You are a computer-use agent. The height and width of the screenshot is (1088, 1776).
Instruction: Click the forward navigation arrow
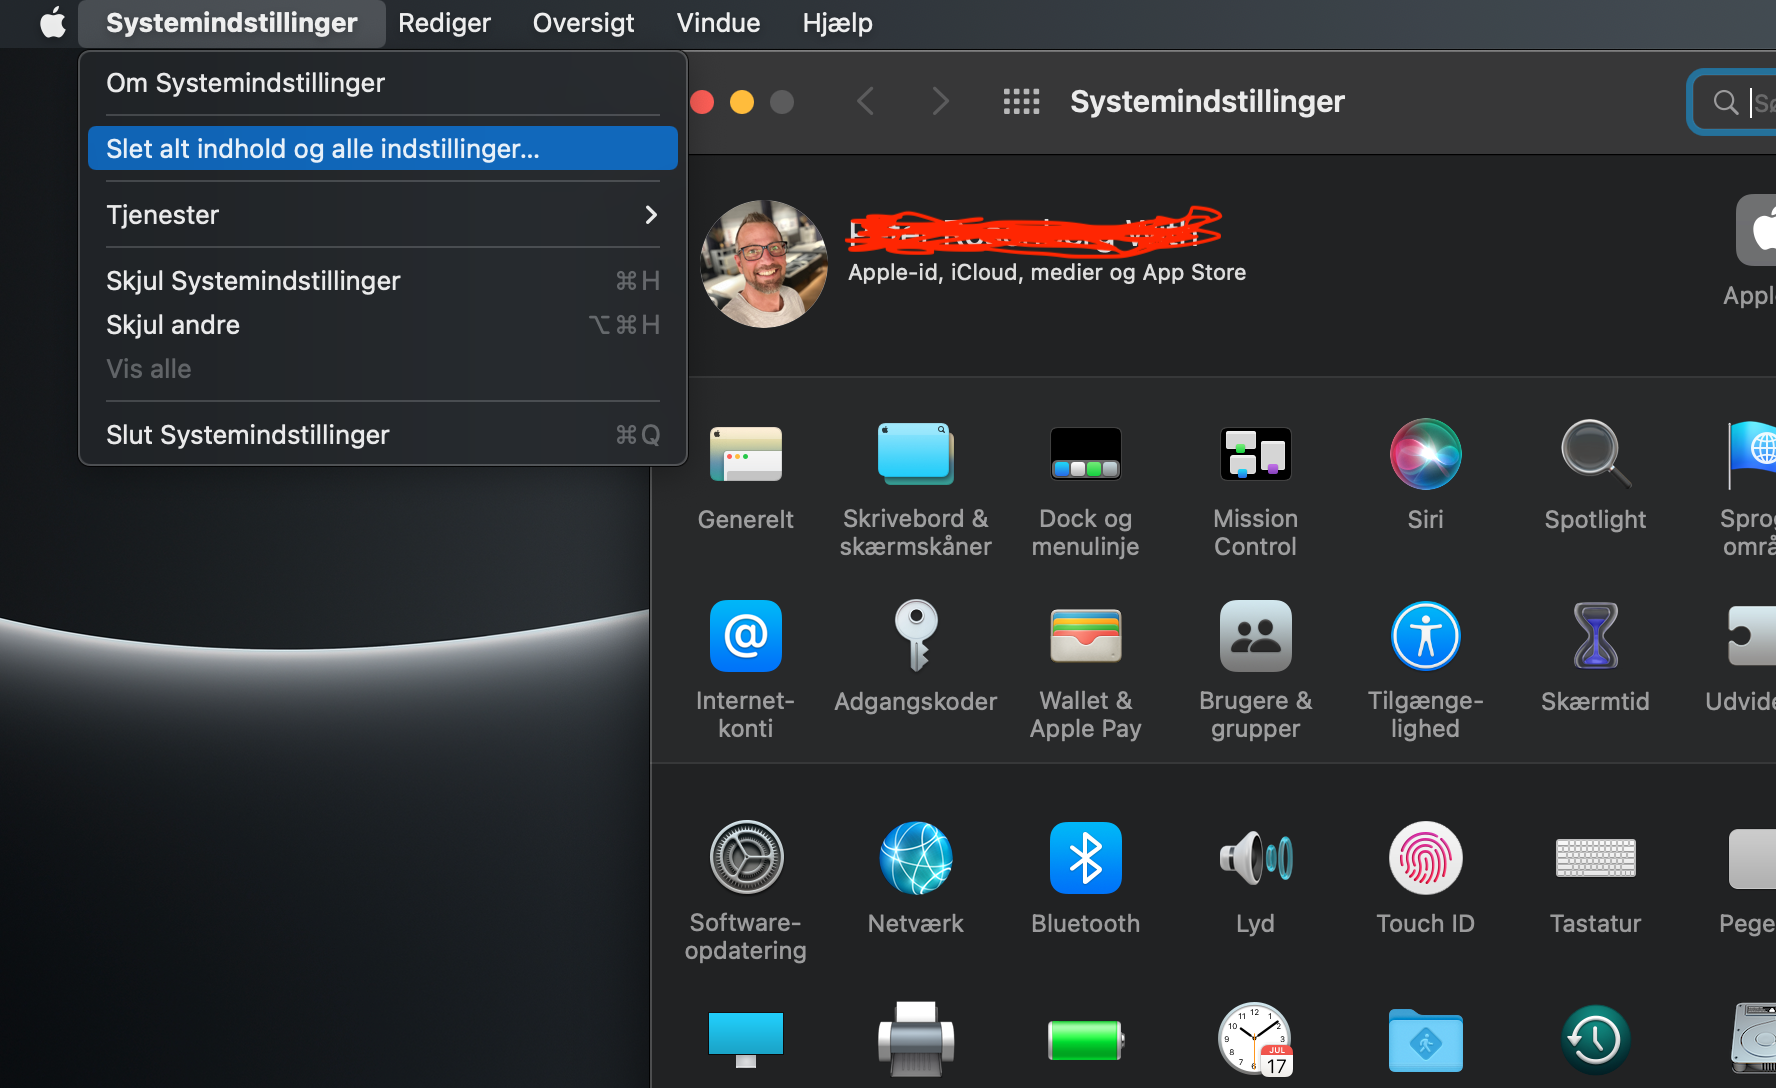[940, 101]
